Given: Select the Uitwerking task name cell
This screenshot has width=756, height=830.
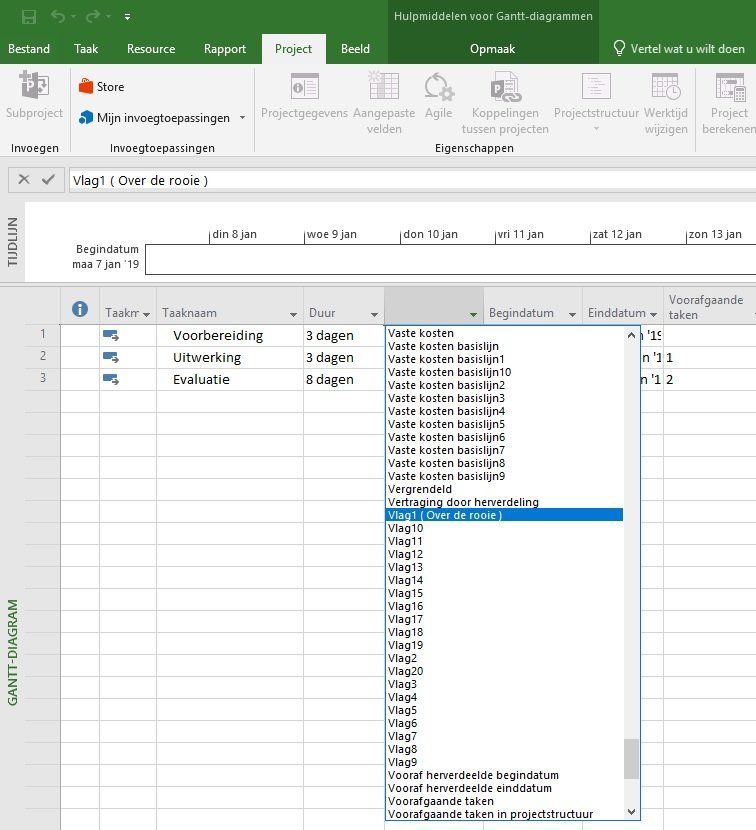Looking at the screenshot, I should pos(230,358).
